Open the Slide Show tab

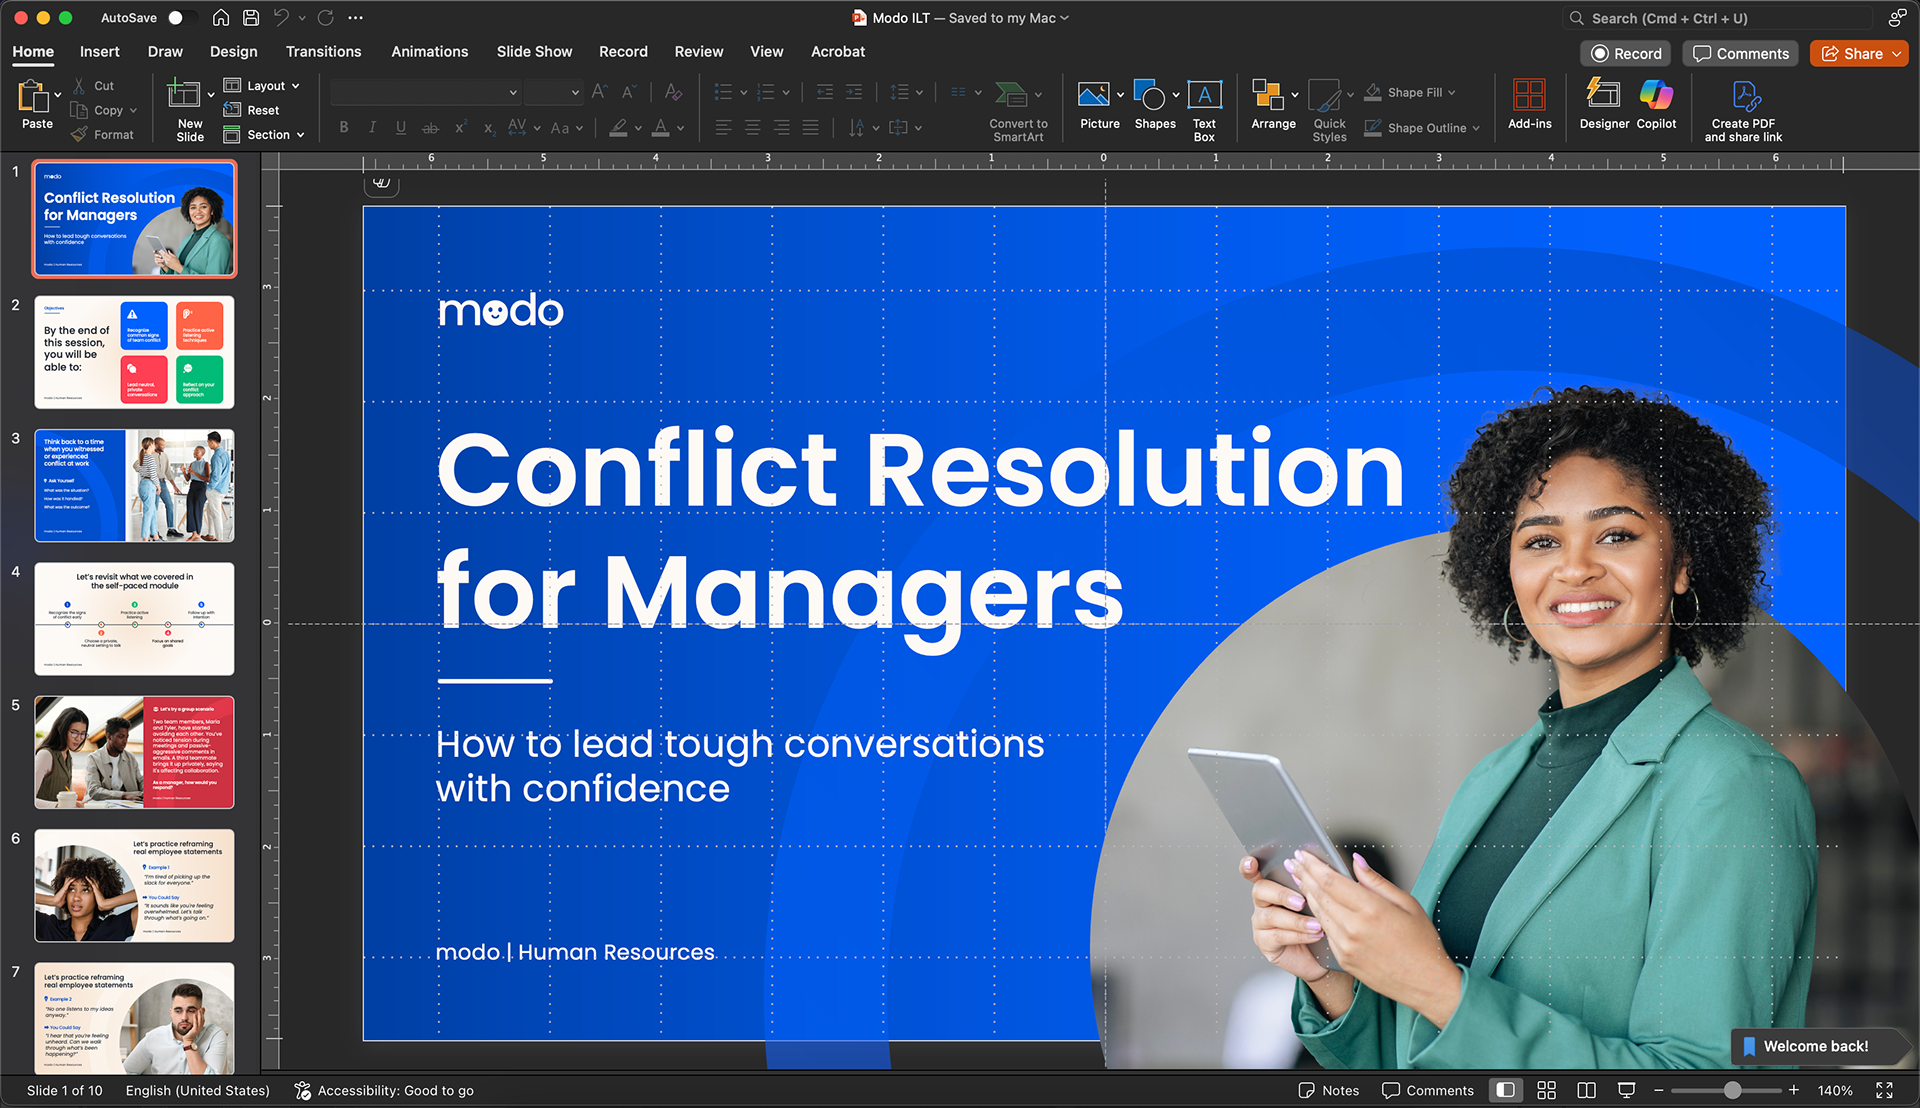tap(534, 52)
